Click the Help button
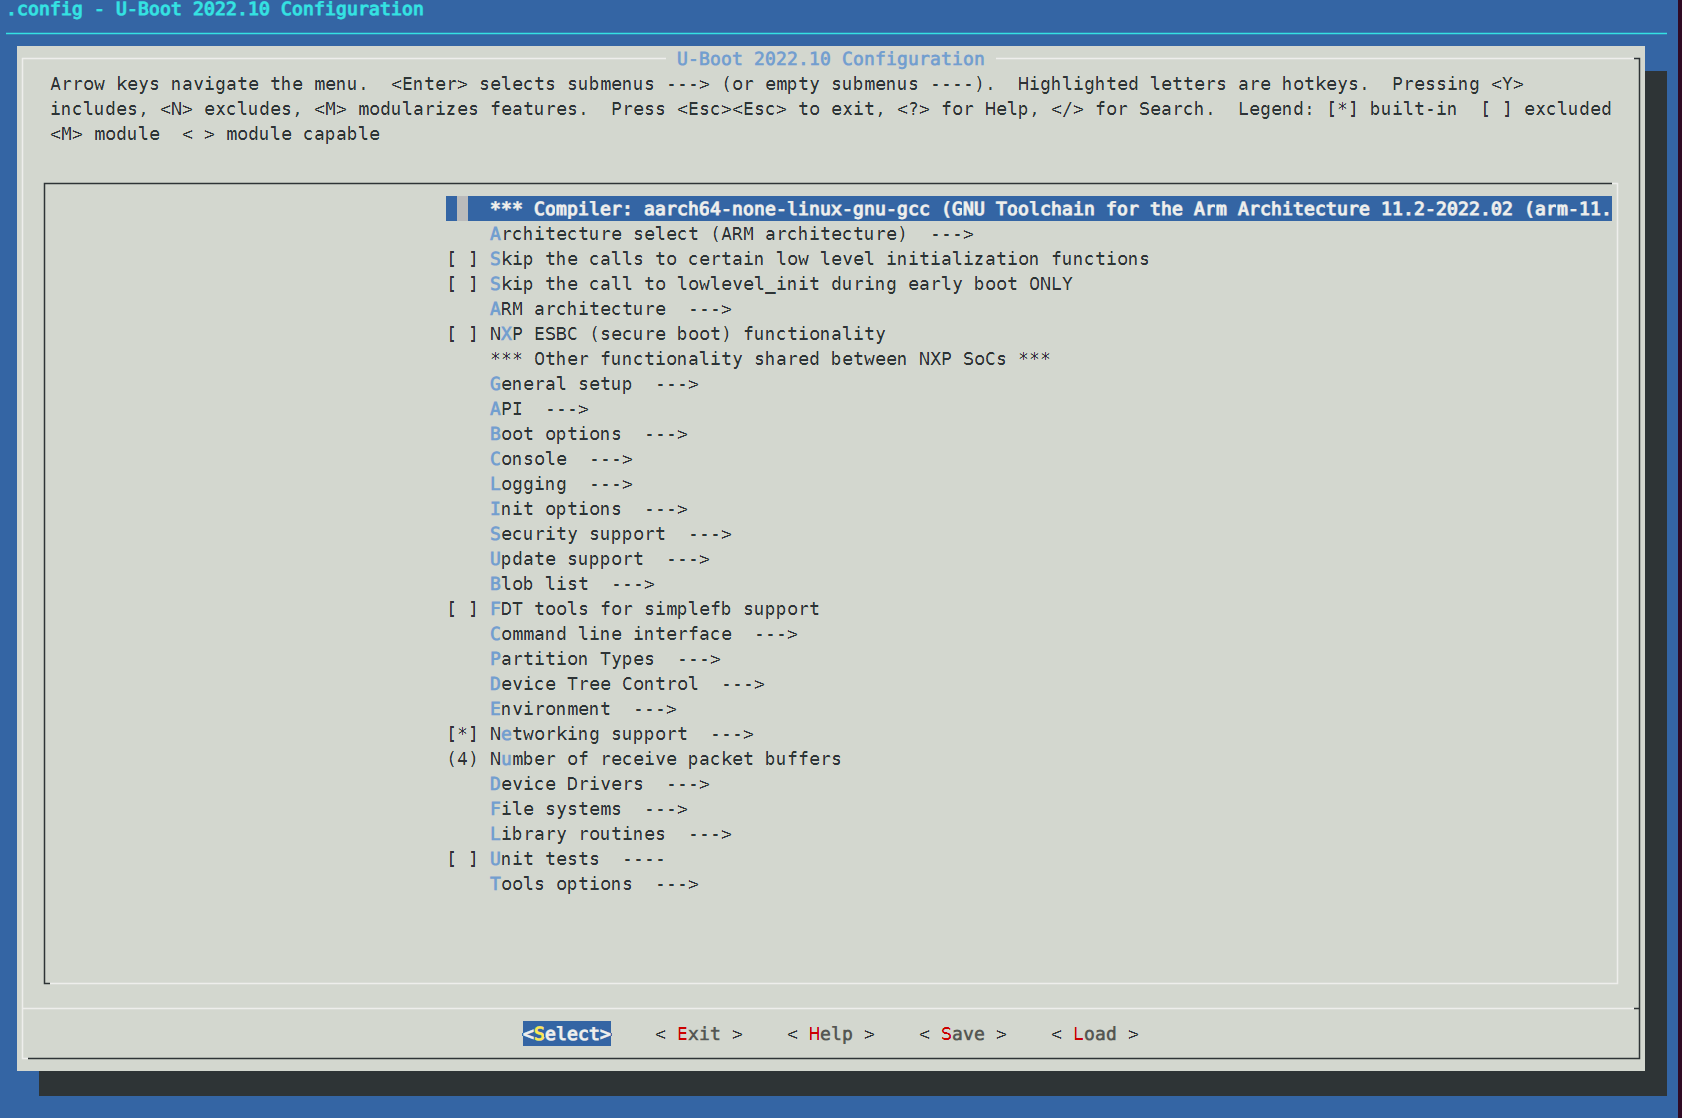This screenshot has height=1118, width=1682. [x=831, y=1034]
